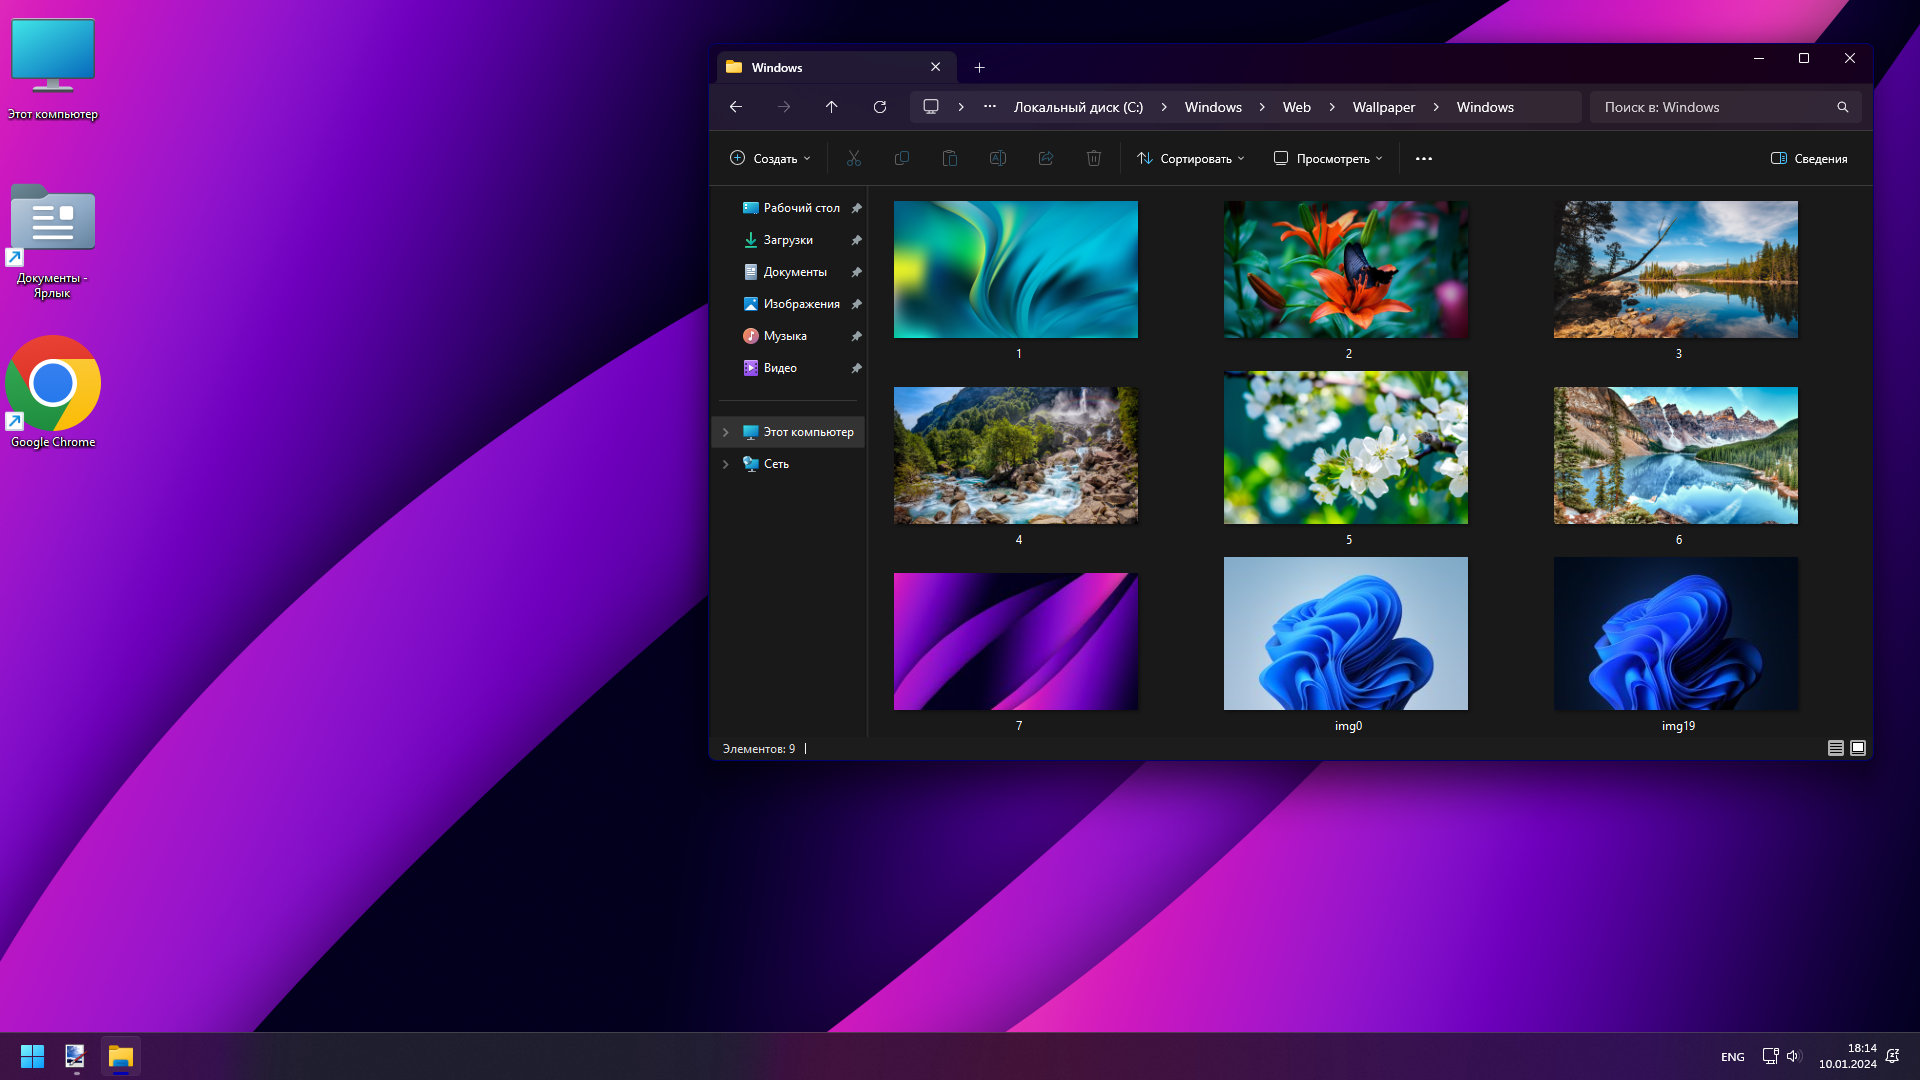1920x1080 pixels.
Task: Switch to details list view
Action: [x=1836, y=748]
